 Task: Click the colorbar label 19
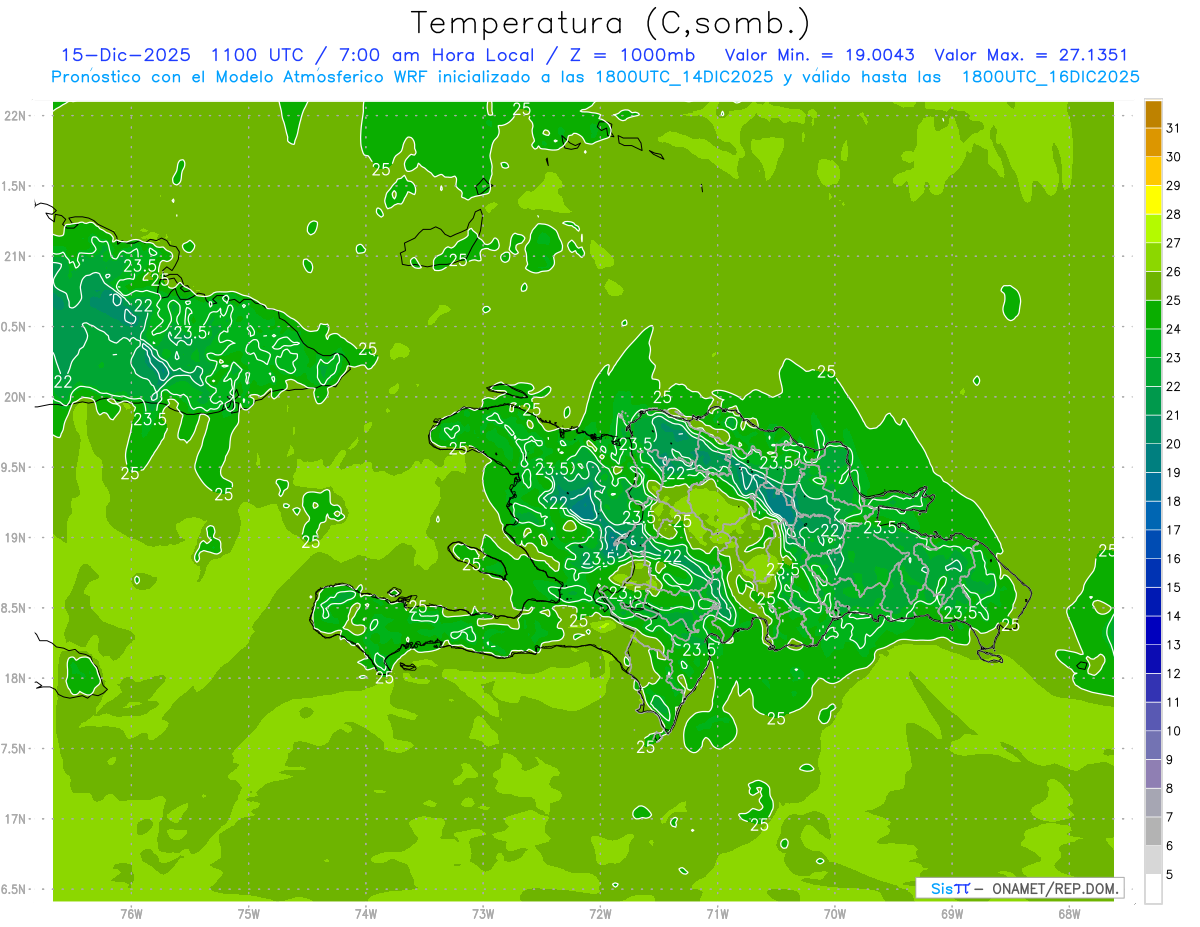click(x=1173, y=473)
